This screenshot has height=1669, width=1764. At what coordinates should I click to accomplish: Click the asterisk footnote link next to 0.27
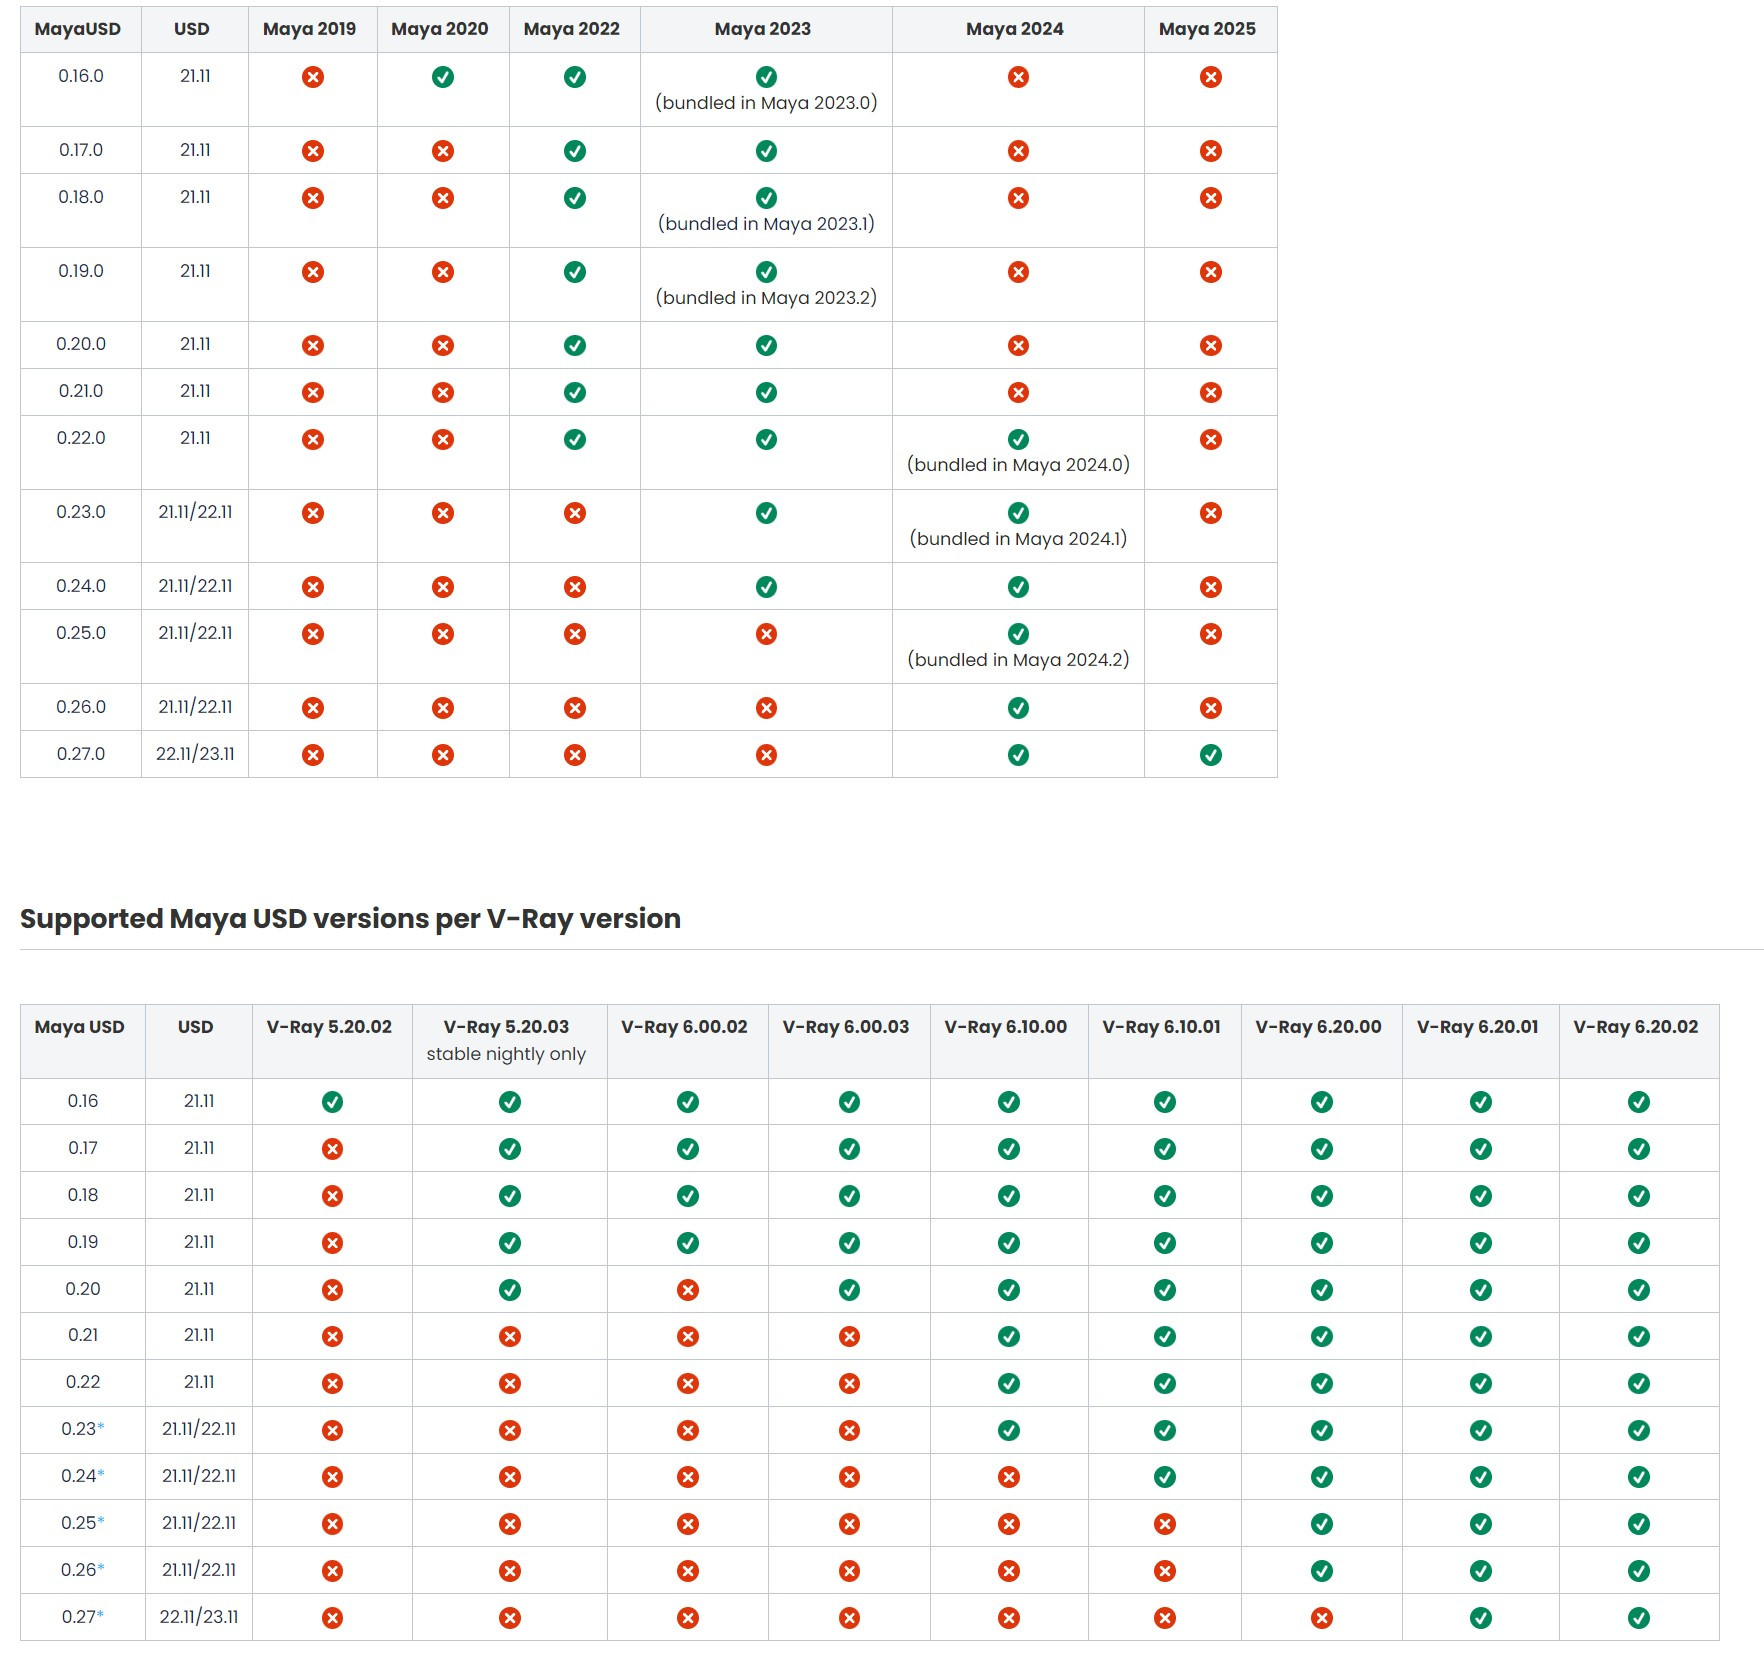101,1615
